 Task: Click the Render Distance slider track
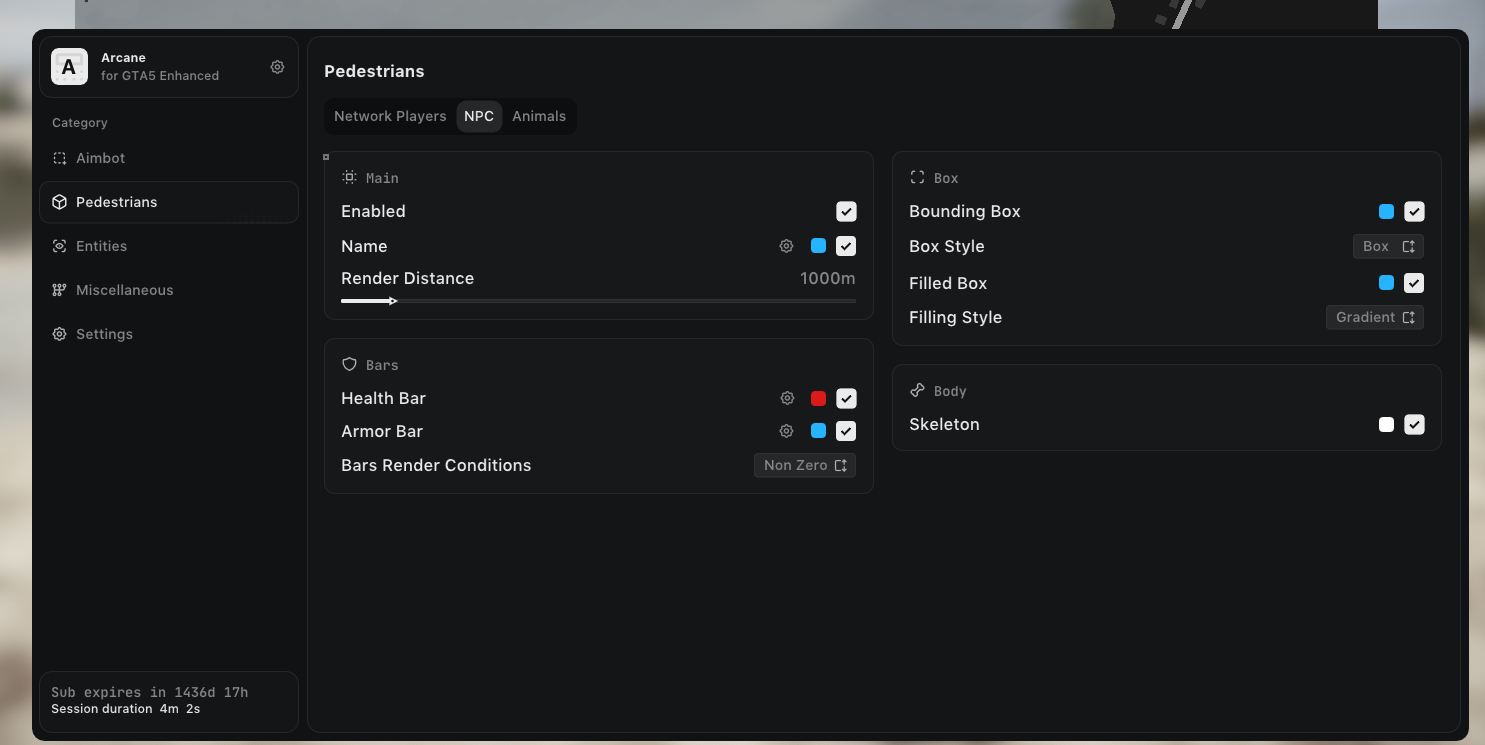click(598, 300)
